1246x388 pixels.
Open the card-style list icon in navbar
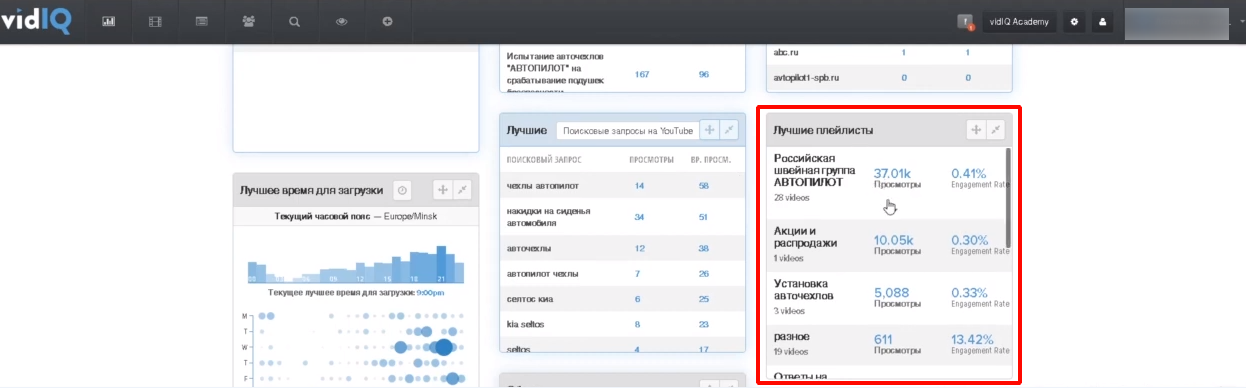point(202,21)
